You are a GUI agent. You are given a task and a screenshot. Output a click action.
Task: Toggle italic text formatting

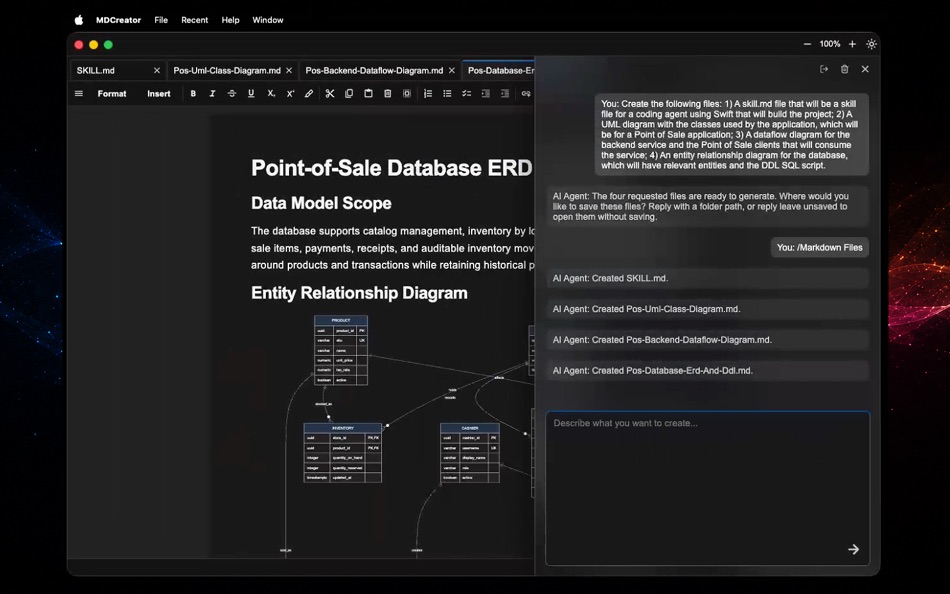212,94
